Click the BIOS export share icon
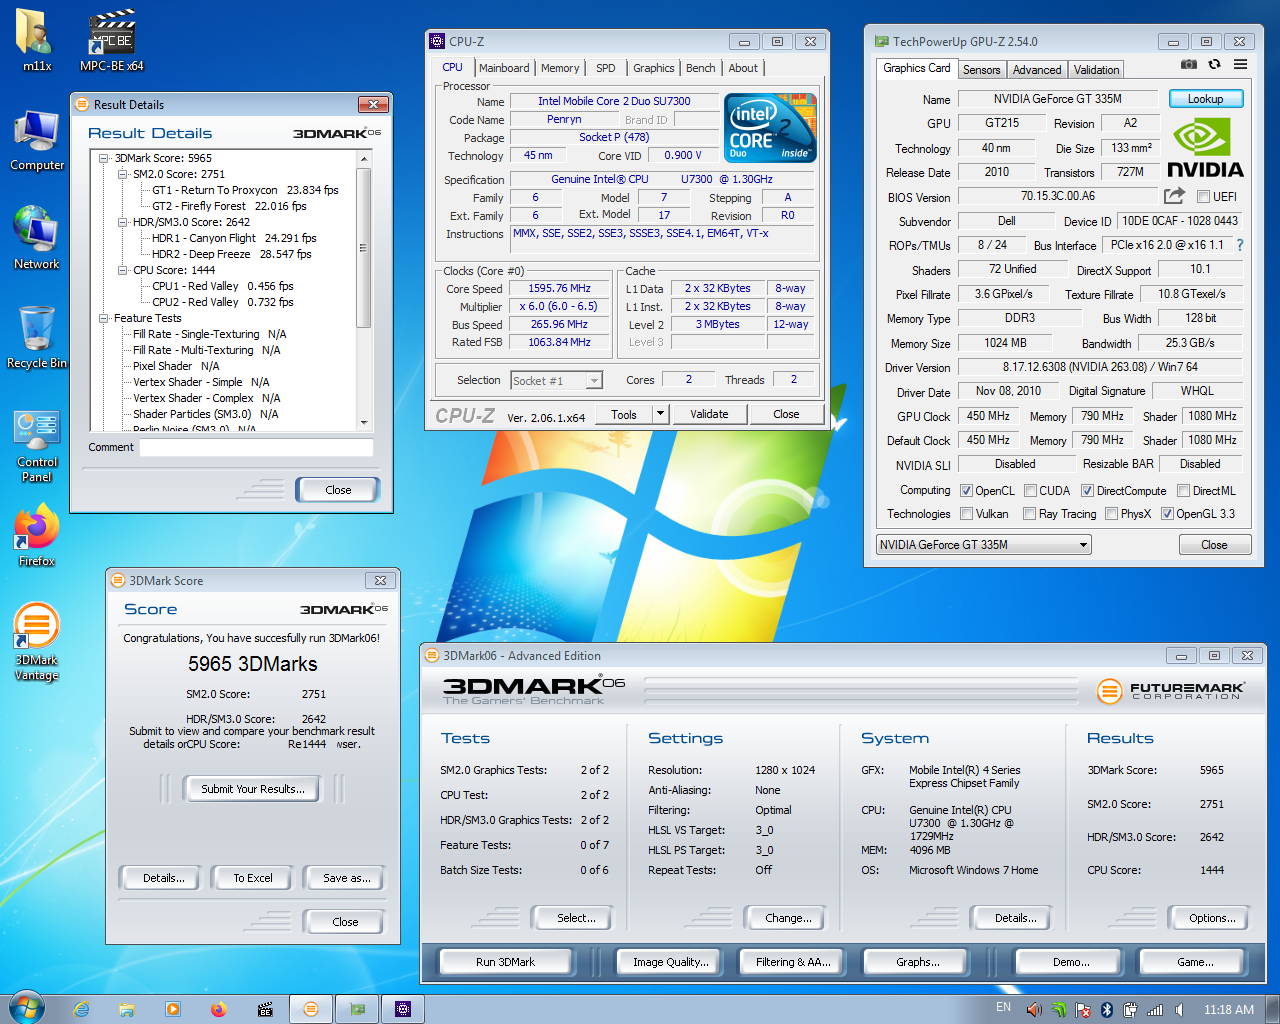This screenshot has height=1024, width=1280. tap(1174, 196)
